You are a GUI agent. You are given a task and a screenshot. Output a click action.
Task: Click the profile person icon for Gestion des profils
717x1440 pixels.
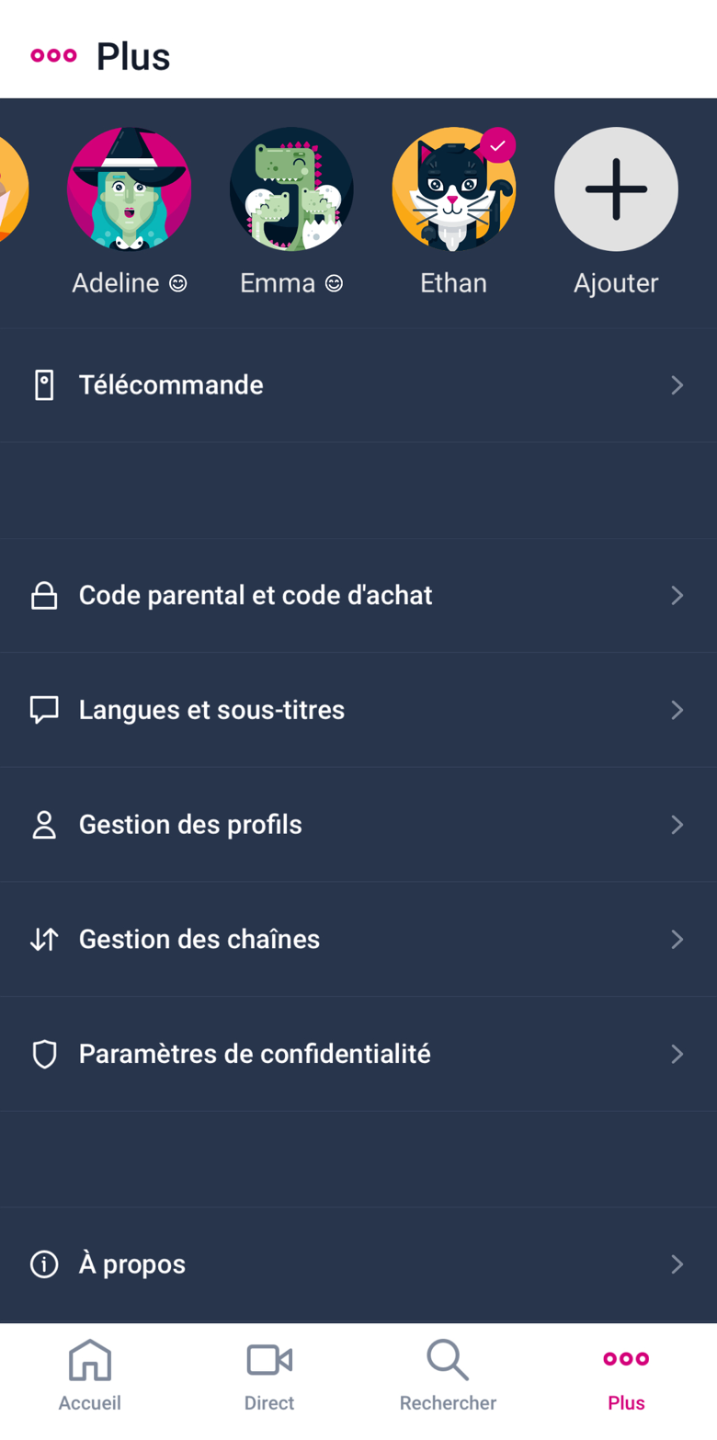click(x=44, y=824)
